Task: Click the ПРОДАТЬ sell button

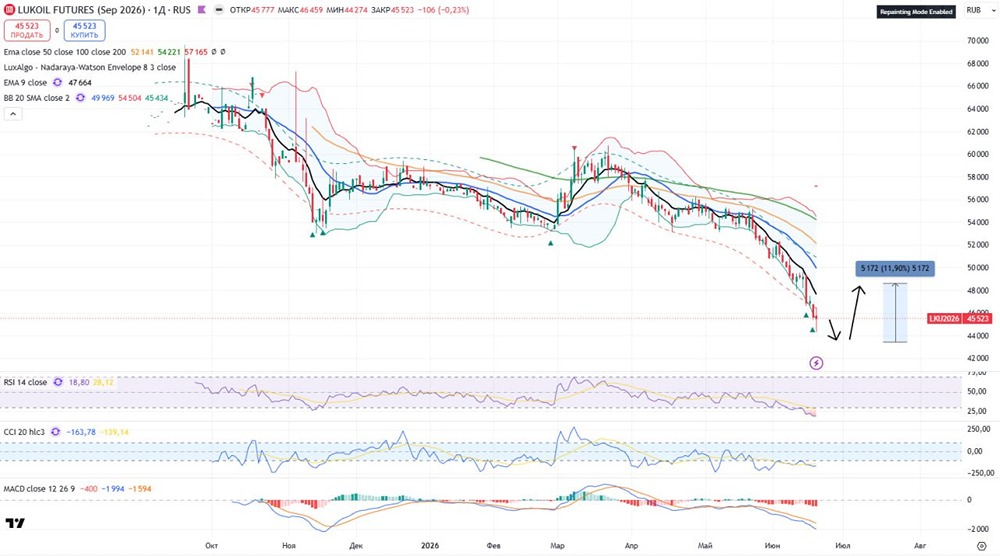Action: coord(27,31)
